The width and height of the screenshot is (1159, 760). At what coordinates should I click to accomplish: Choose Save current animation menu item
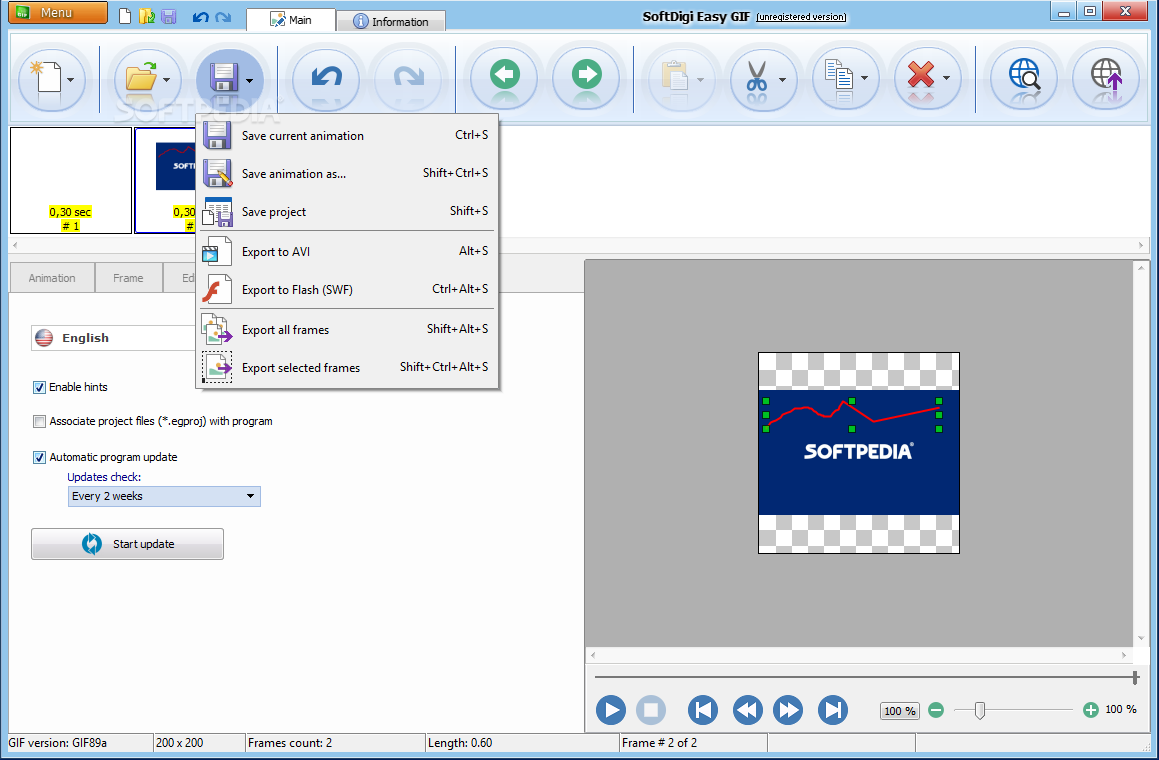[347, 136]
